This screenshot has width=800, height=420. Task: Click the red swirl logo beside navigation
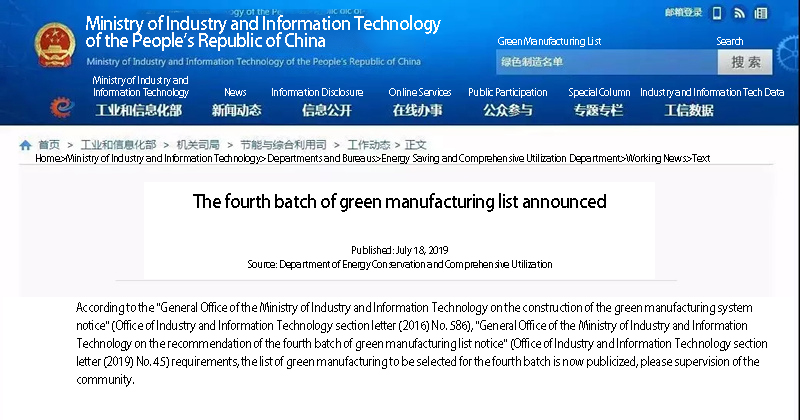62,107
